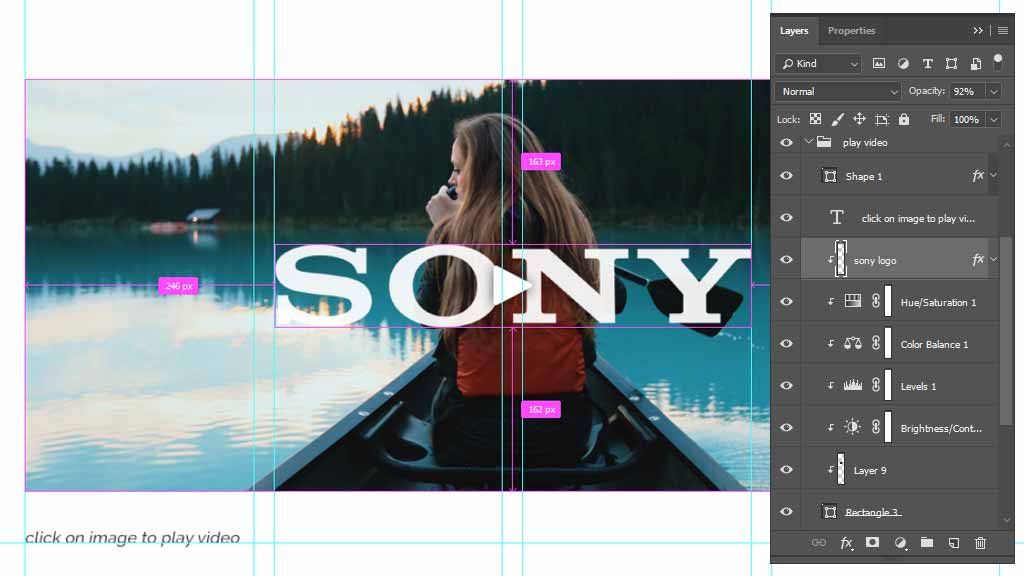
Task: Open the Layers panel menu
Action: point(1003,30)
